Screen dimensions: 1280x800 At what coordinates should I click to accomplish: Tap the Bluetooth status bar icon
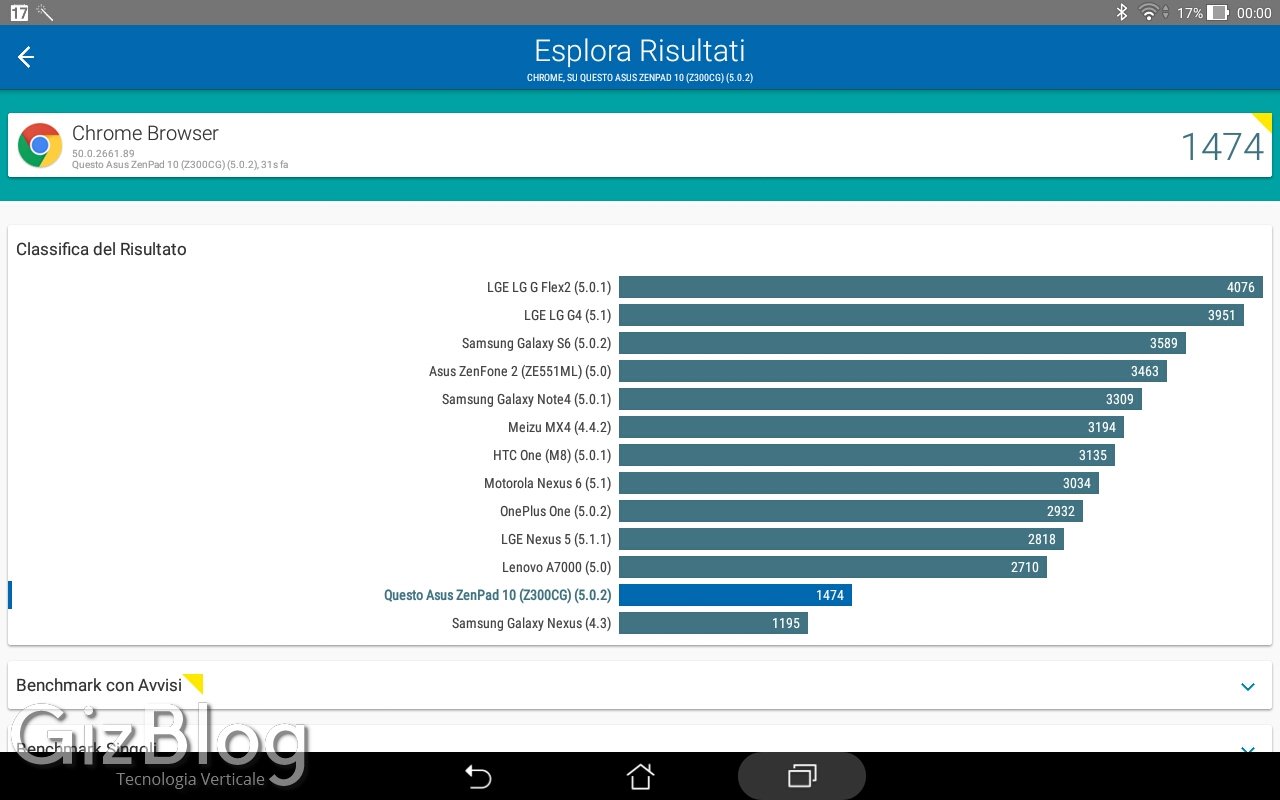[x=1122, y=13]
